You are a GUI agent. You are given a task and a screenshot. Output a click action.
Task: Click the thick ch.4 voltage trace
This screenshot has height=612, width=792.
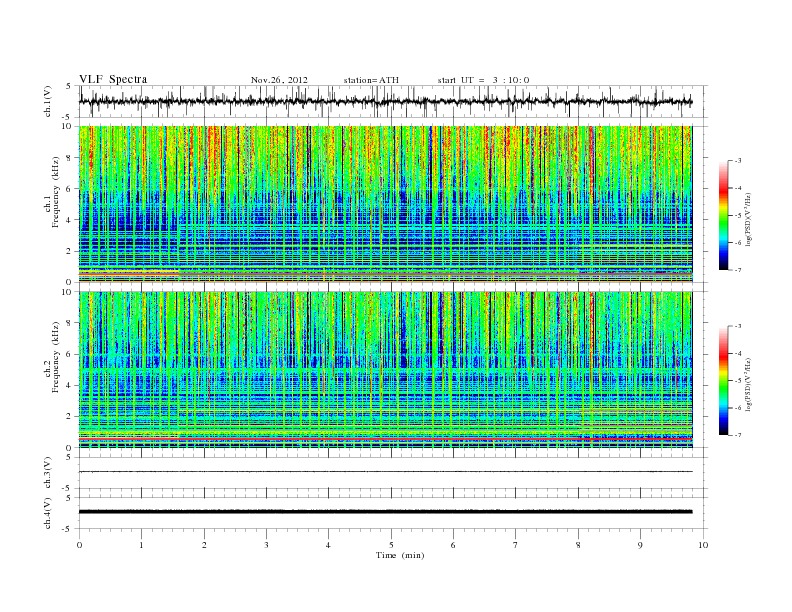click(385, 512)
